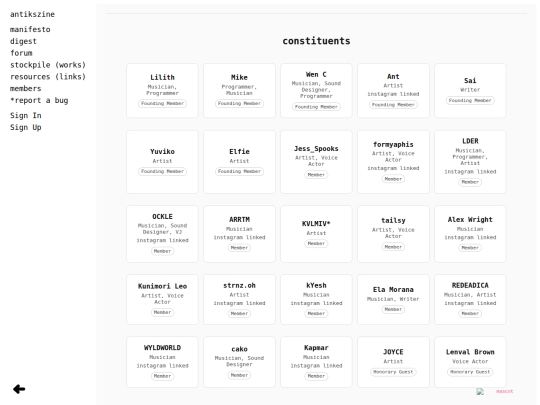Open the manifesto page
Viewport: 540px width, 405px height.
click(x=30, y=29)
